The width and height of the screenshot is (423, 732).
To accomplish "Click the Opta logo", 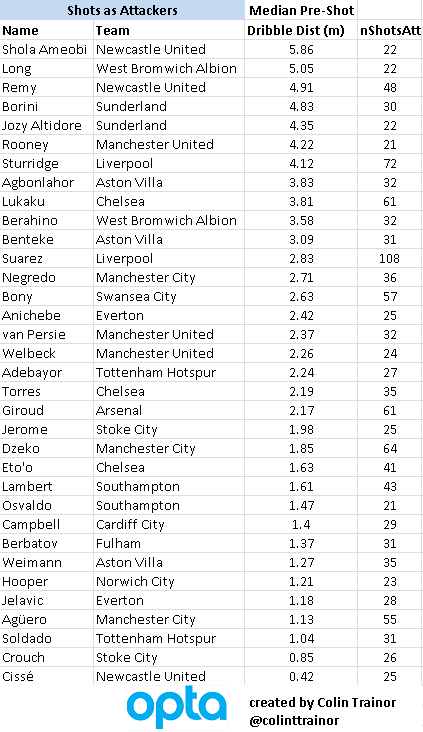I will coord(177,708).
